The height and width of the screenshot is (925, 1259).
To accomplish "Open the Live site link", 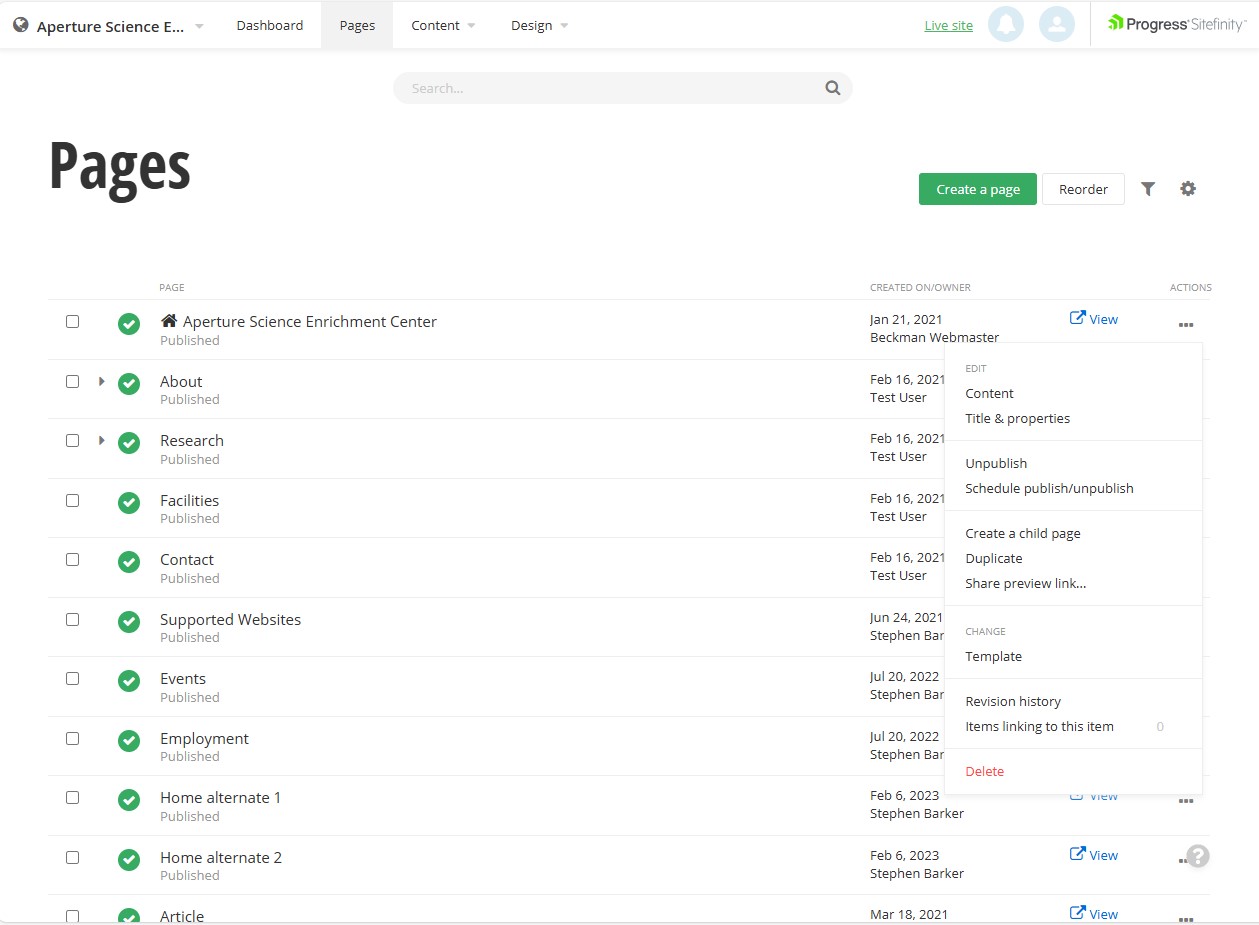I will click(947, 25).
